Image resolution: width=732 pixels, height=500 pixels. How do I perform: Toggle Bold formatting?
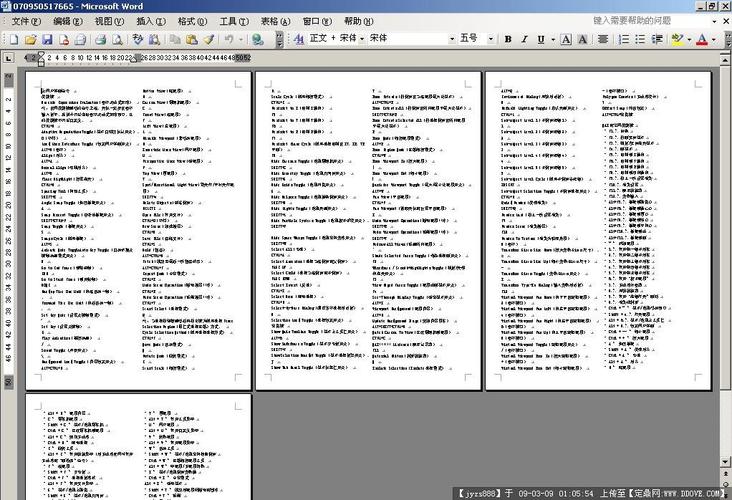coord(508,39)
